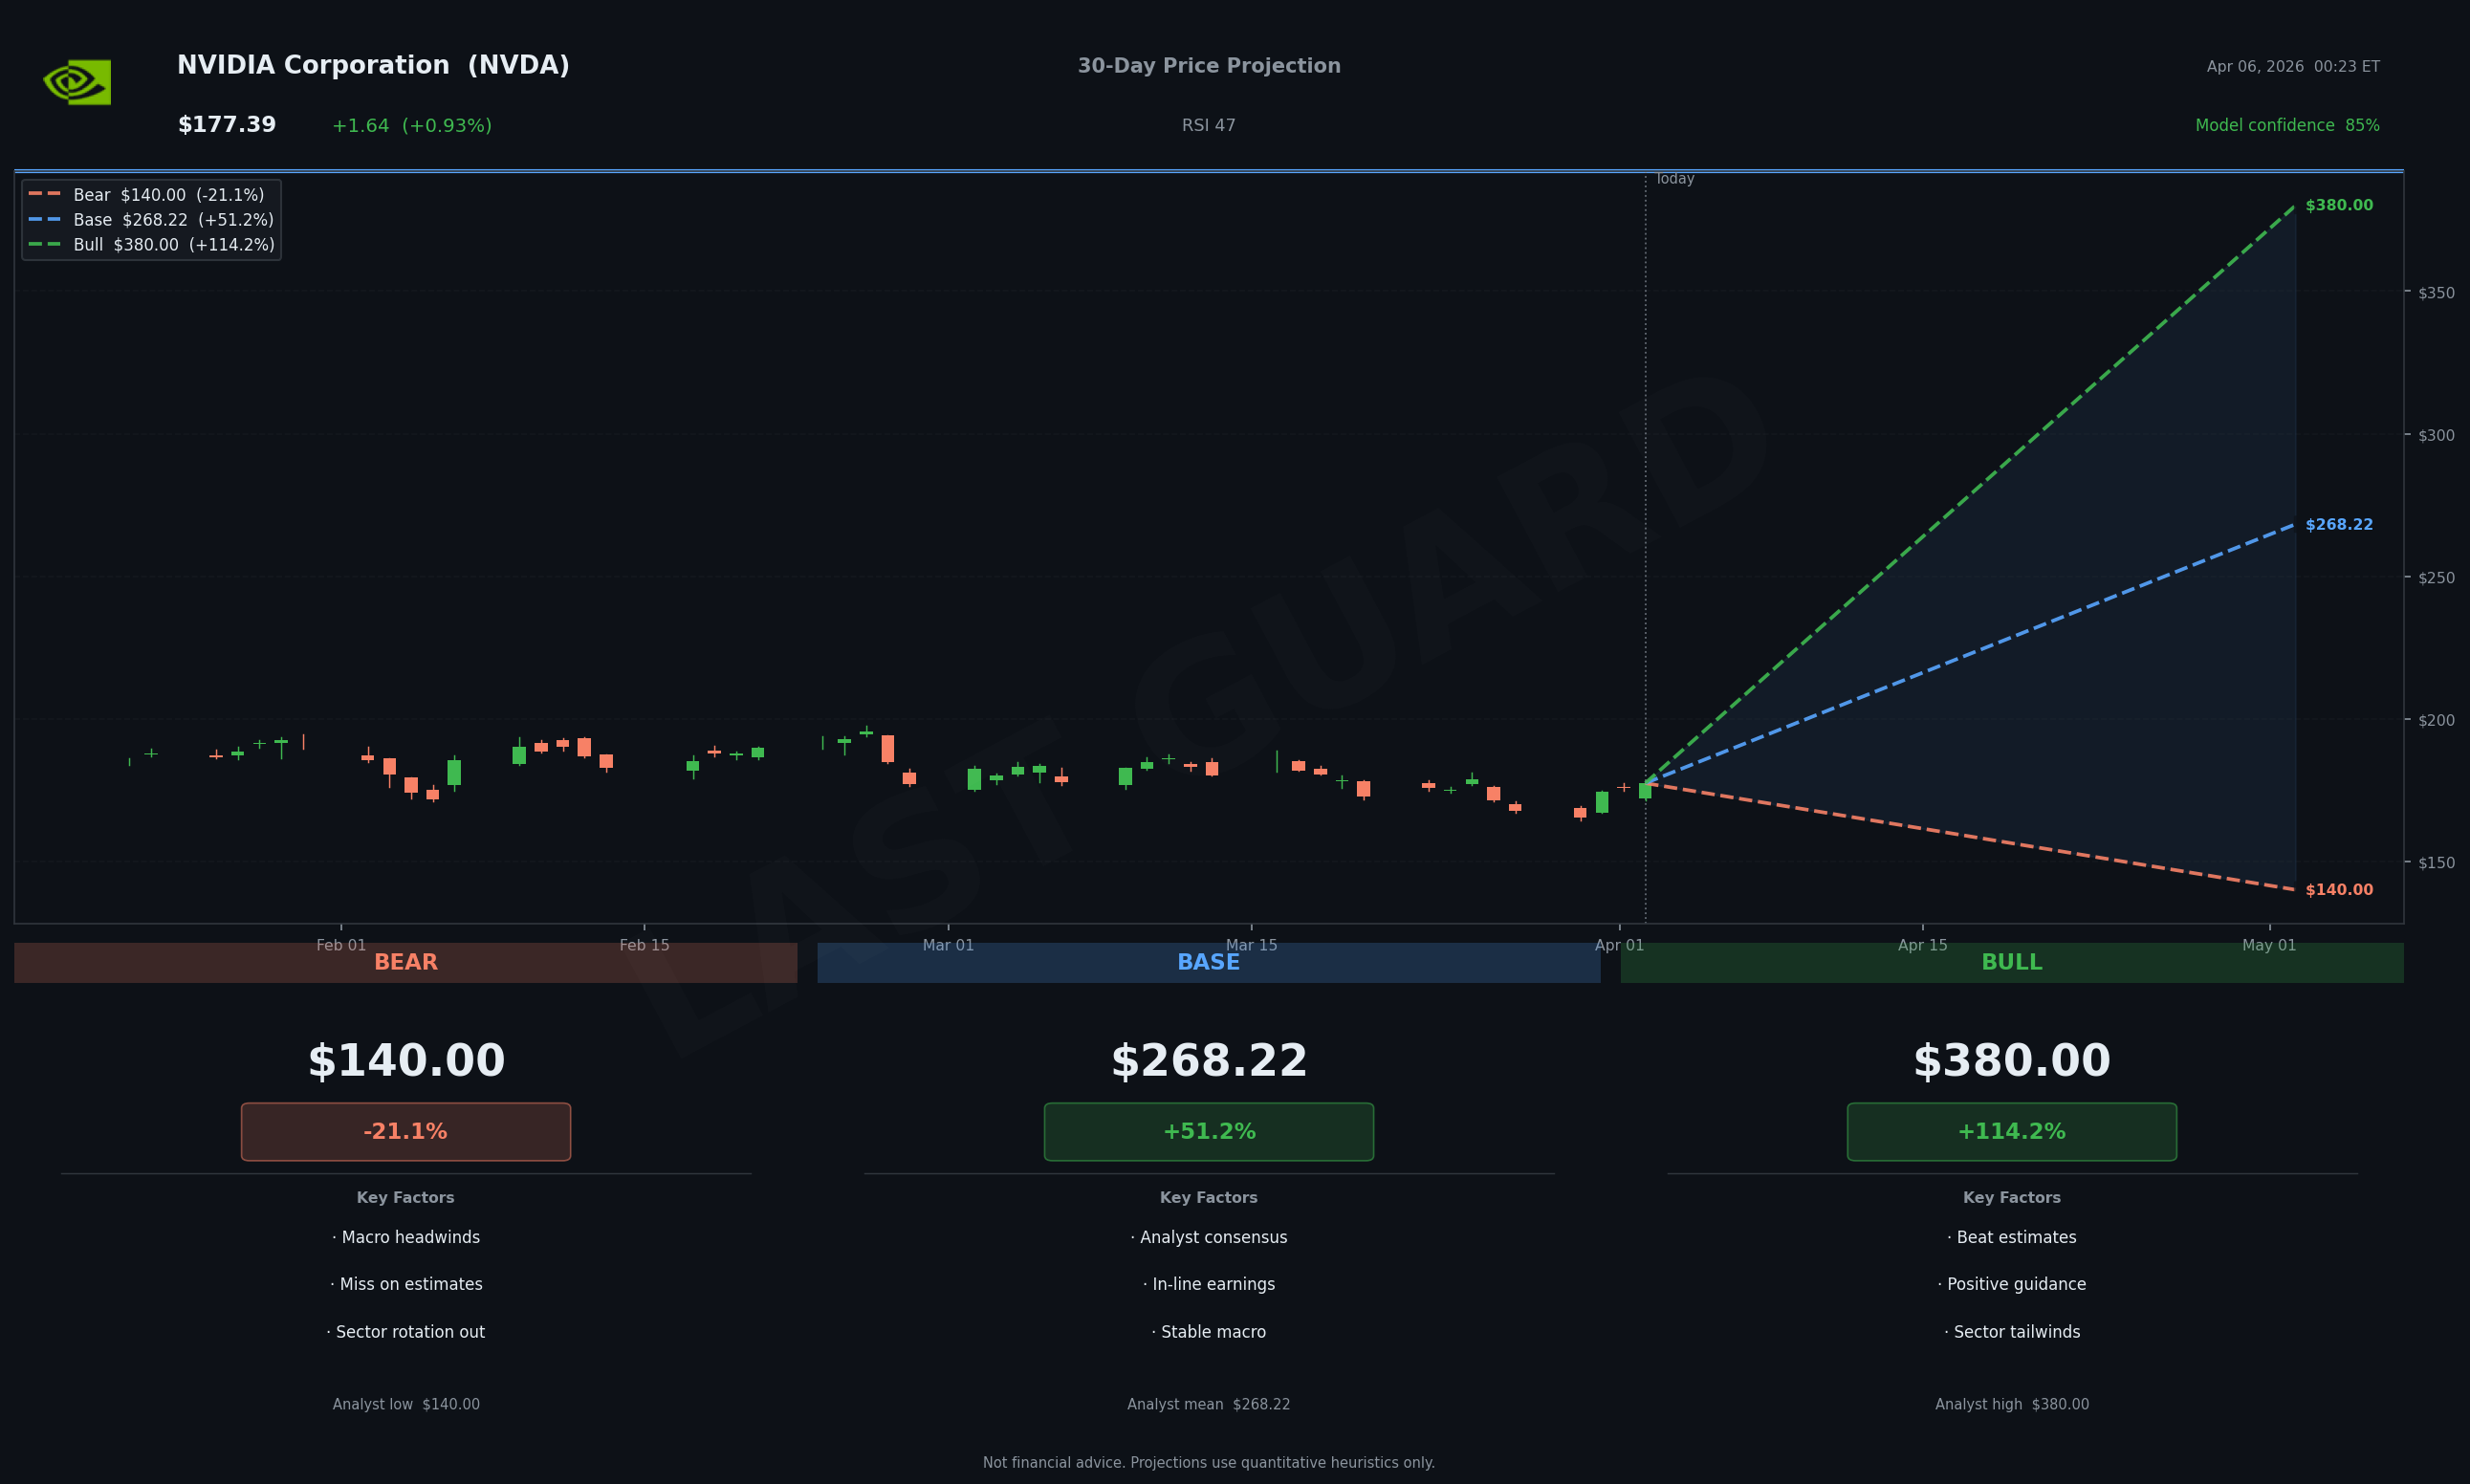Click the Analyst mean $268.22 text

(x=1208, y=1404)
